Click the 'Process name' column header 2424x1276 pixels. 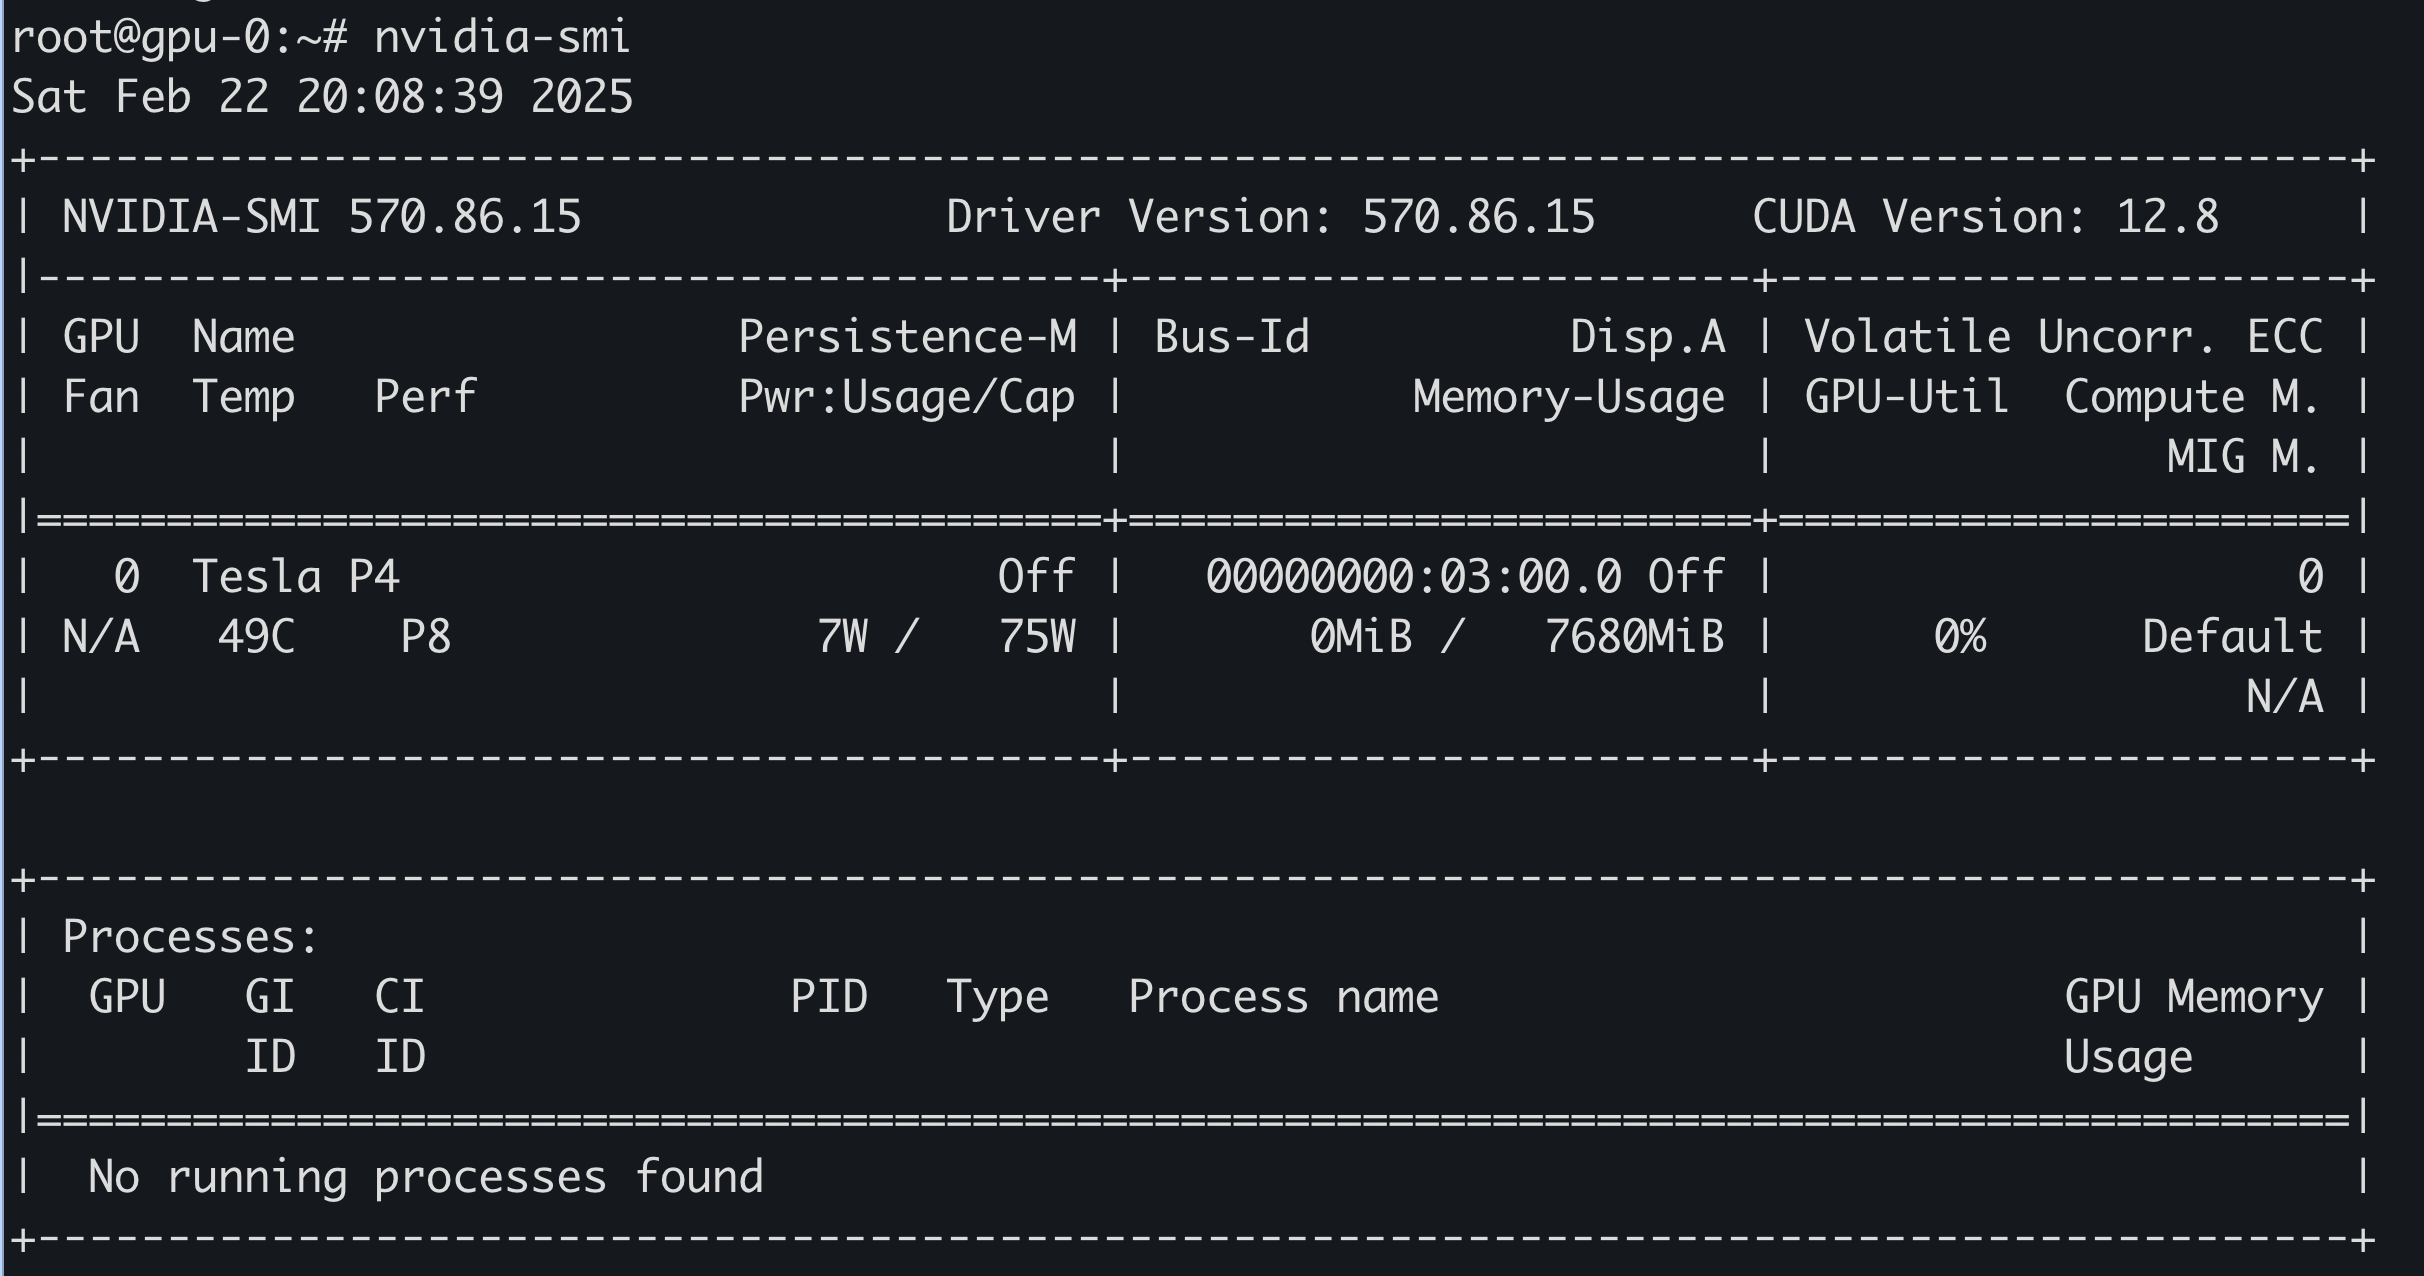1283,997
